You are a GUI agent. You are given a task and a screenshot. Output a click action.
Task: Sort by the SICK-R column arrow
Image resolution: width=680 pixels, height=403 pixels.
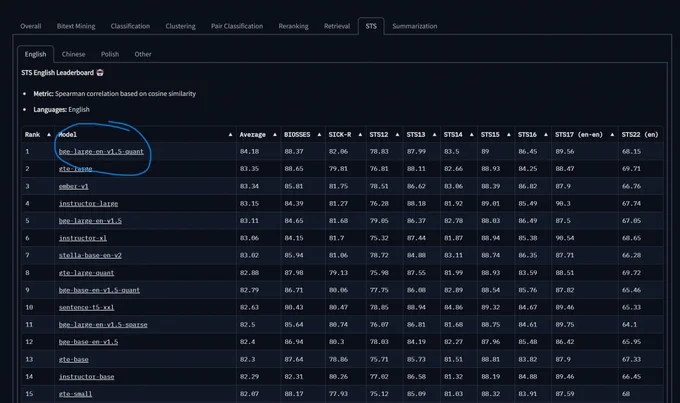click(x=360, y=135)
